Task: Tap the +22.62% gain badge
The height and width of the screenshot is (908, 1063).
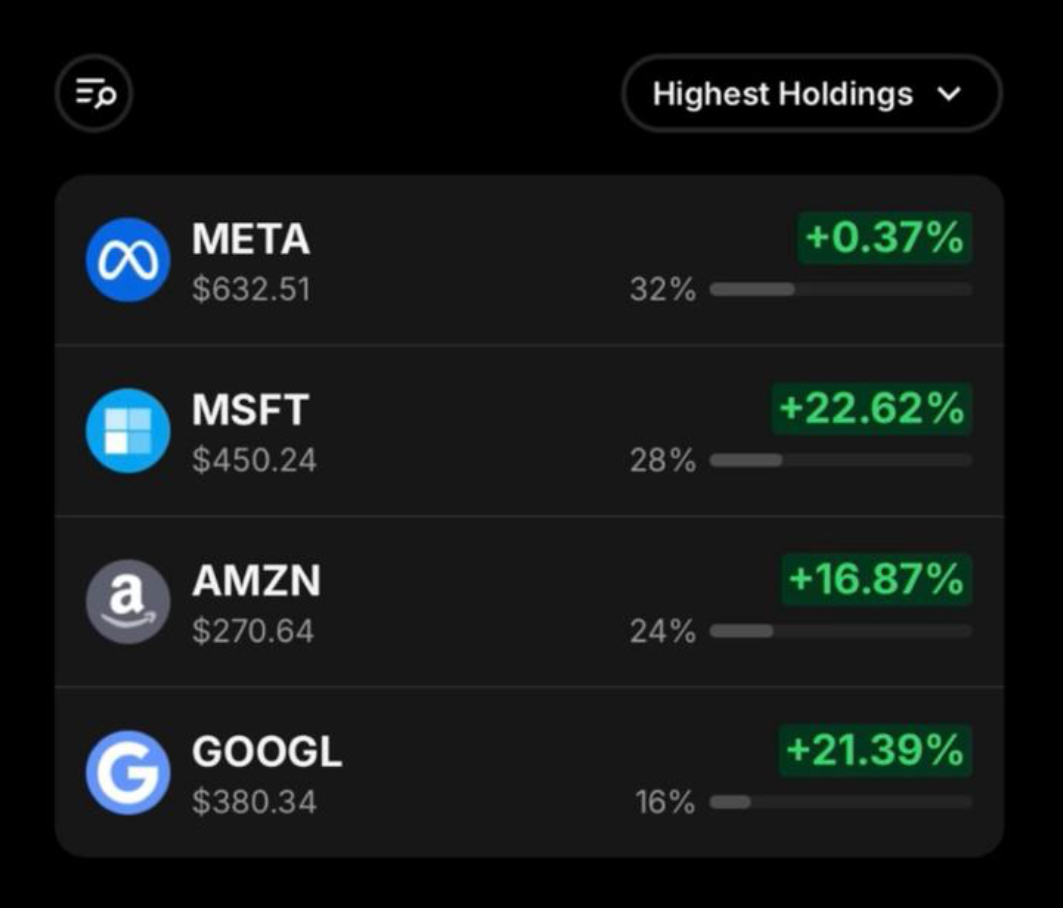Action: tap(872, 409)
